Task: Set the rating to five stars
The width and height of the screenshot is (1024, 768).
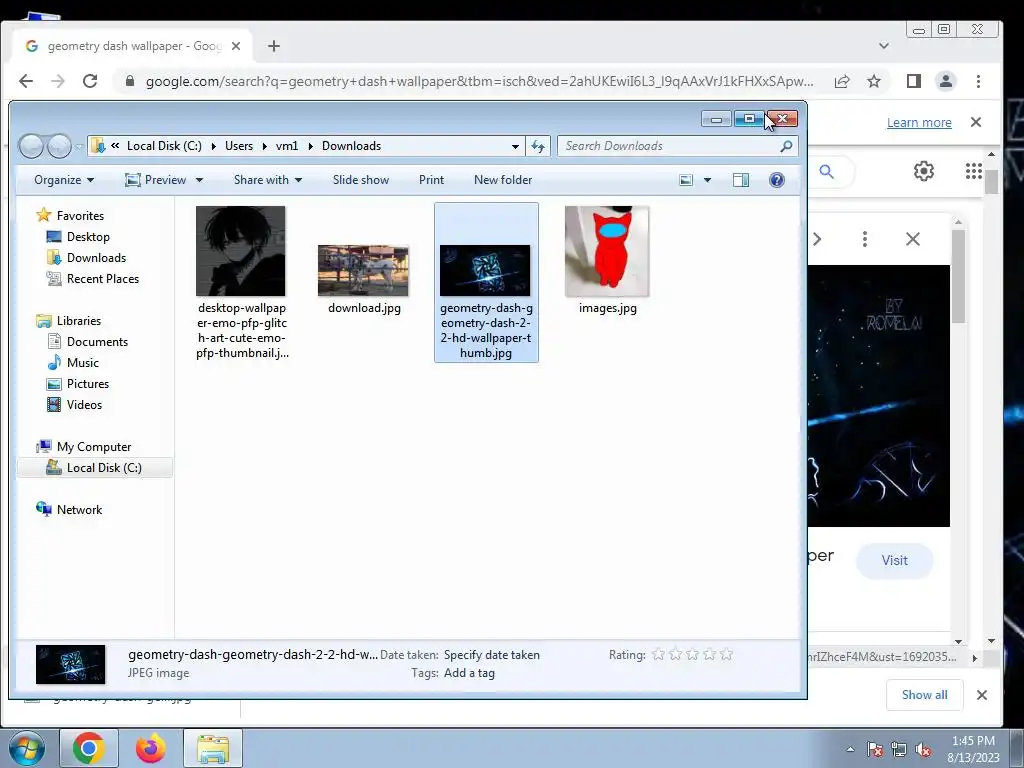Action: click(x=726, y=654)
